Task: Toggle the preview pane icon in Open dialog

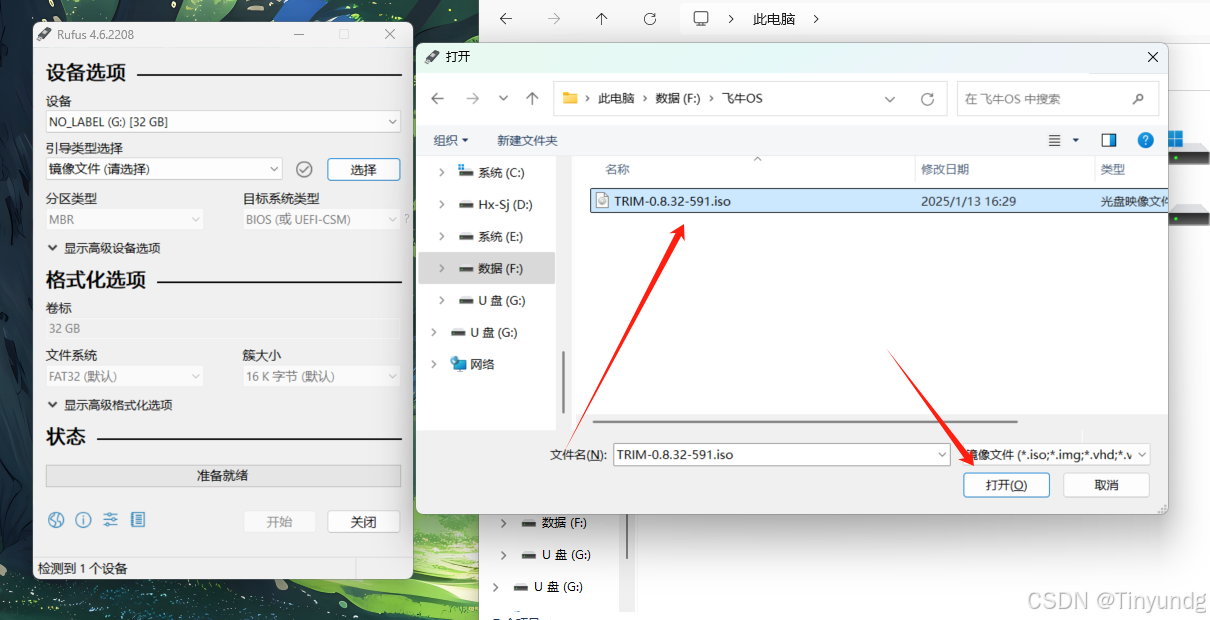Action: click(1108, 140)
